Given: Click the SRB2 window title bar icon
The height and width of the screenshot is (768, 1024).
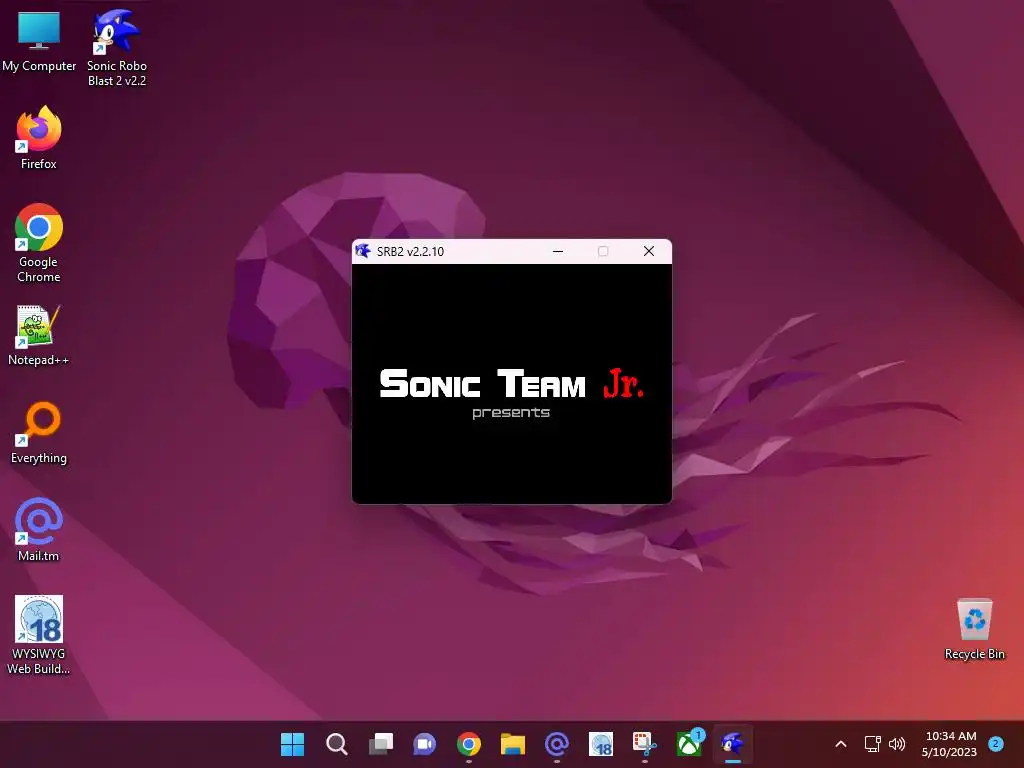Looking at the screenshot, I should tap(363, 251).
